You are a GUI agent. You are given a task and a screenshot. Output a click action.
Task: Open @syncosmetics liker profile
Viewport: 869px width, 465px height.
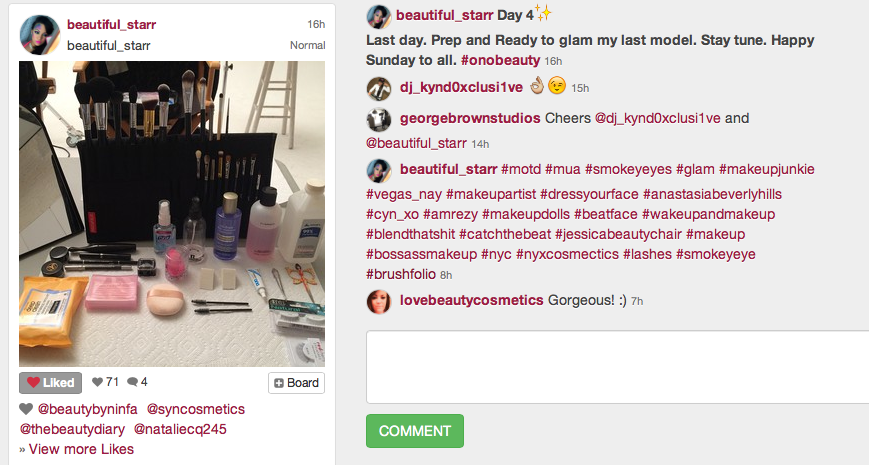(196, 409)
